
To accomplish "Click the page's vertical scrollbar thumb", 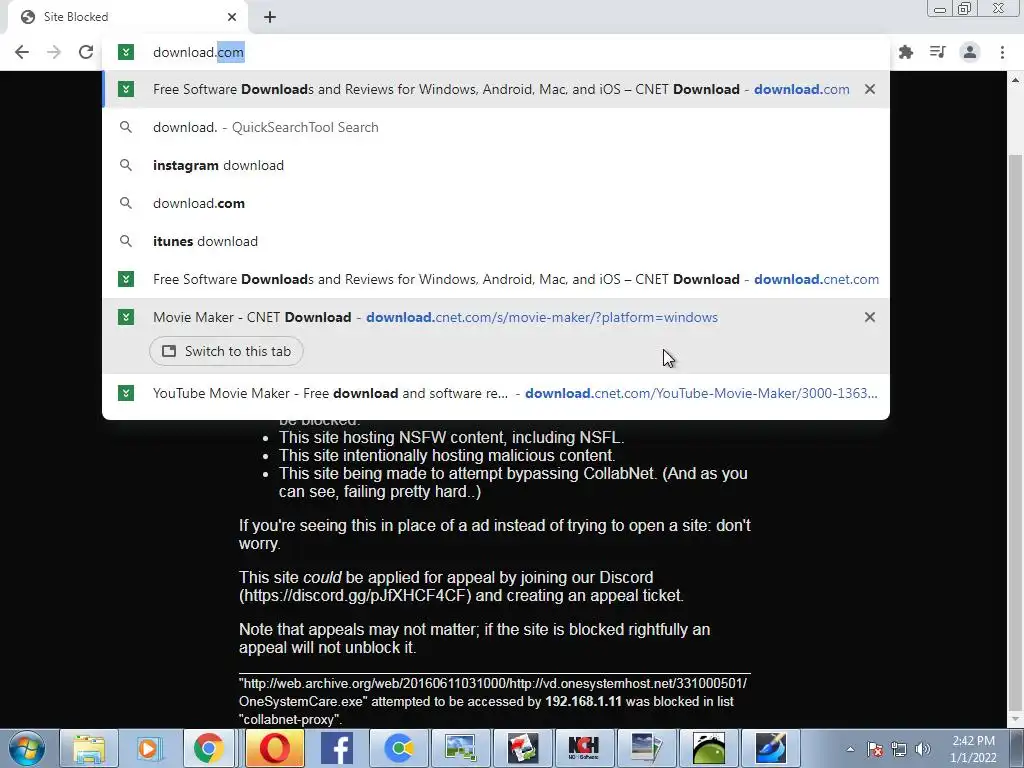I will pos(1016,431).
